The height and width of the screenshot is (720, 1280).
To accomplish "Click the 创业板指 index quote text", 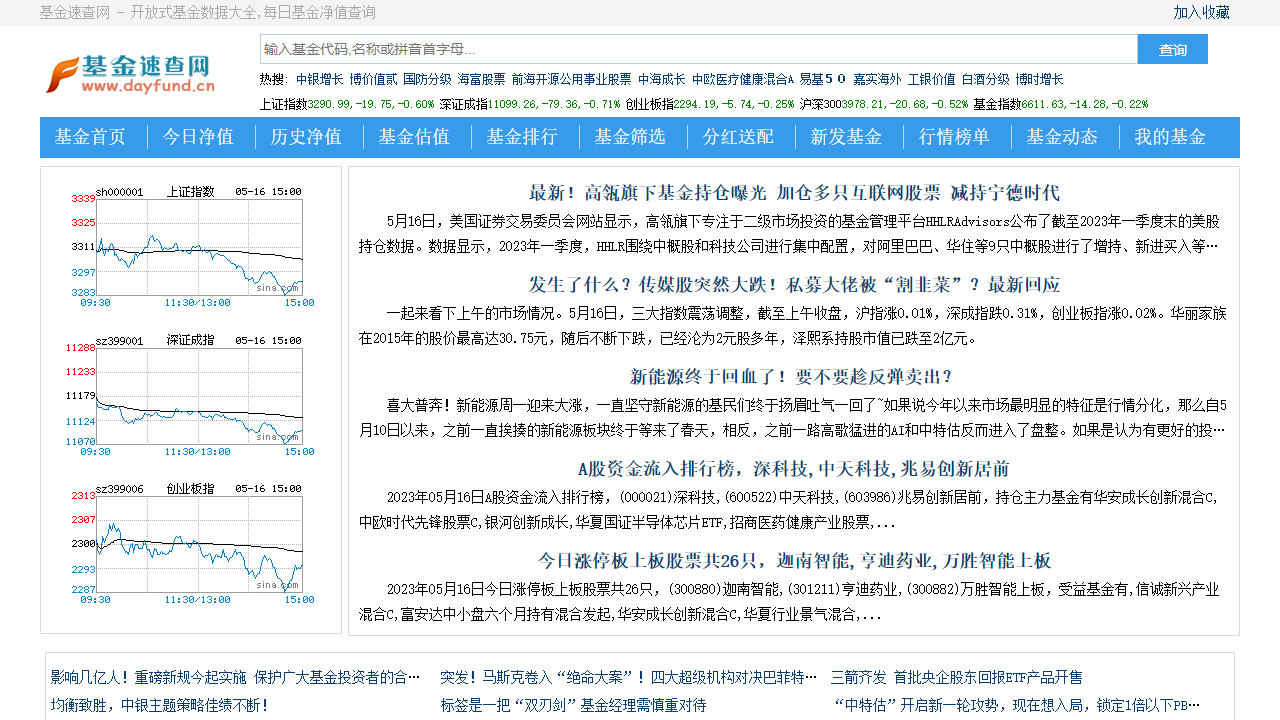I will pyautogui.click(x=710, y=103).
